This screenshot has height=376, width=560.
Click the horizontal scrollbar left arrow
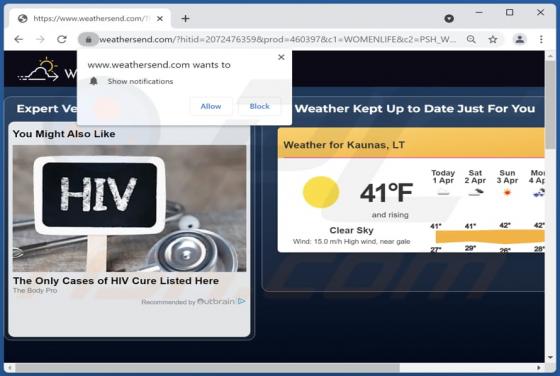coord(9,368)
